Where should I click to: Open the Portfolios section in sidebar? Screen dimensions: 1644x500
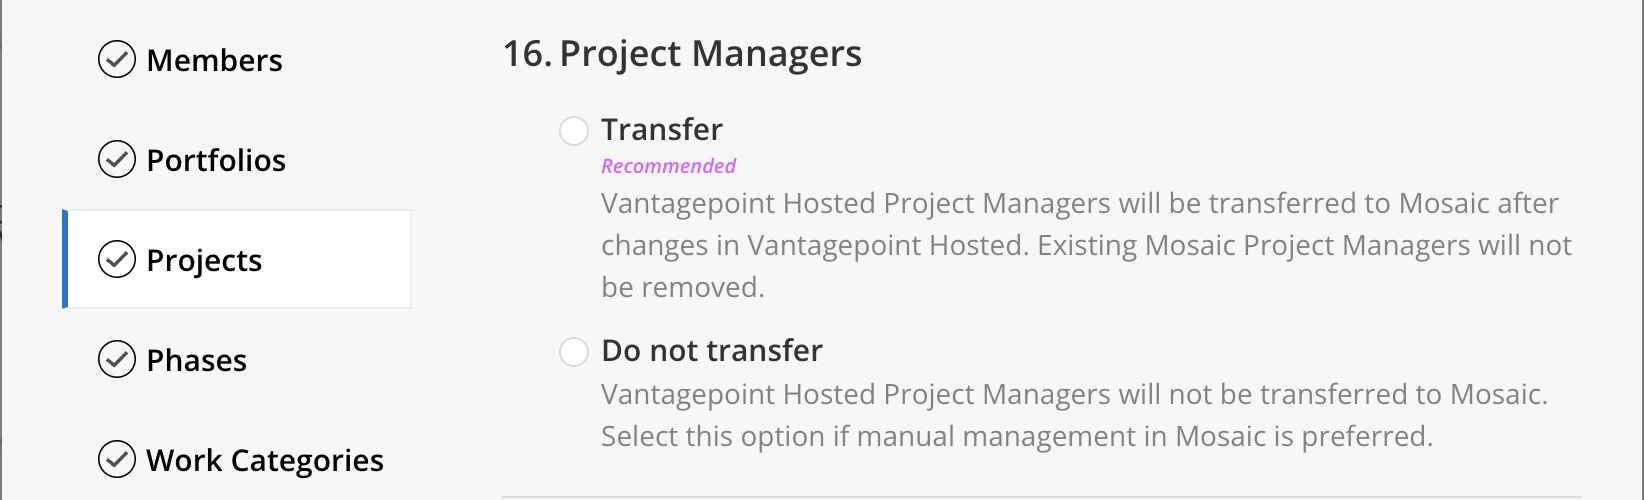[216, 160]
